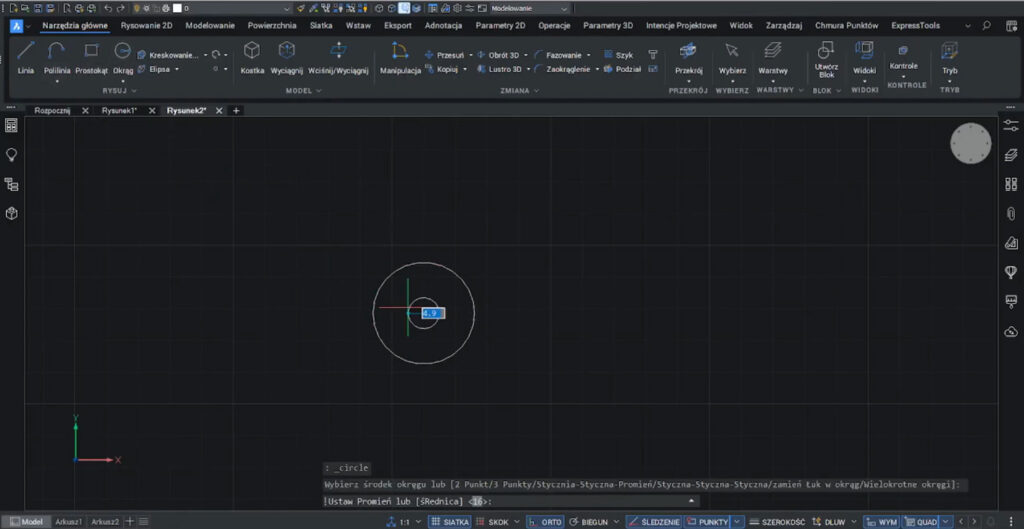Switch to the Rysunek1 document tab
Screen dimensions: 1024x529
coord(119,110)
